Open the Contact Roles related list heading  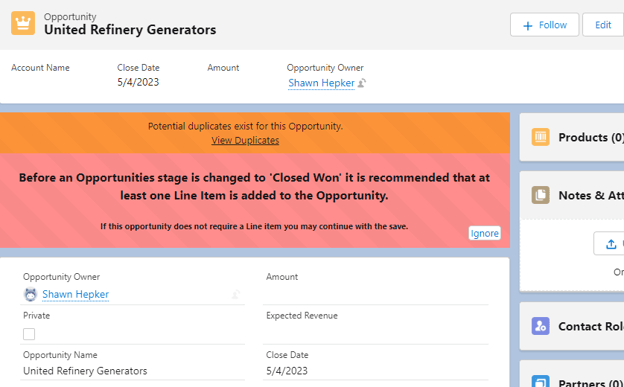point(591,326)
